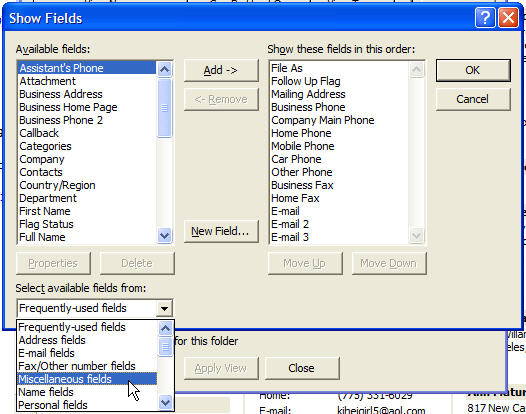Click dropdown list scroll down arrow
Image resolution: width=526 pixels, height=414 pixels.
coord(165,402)
